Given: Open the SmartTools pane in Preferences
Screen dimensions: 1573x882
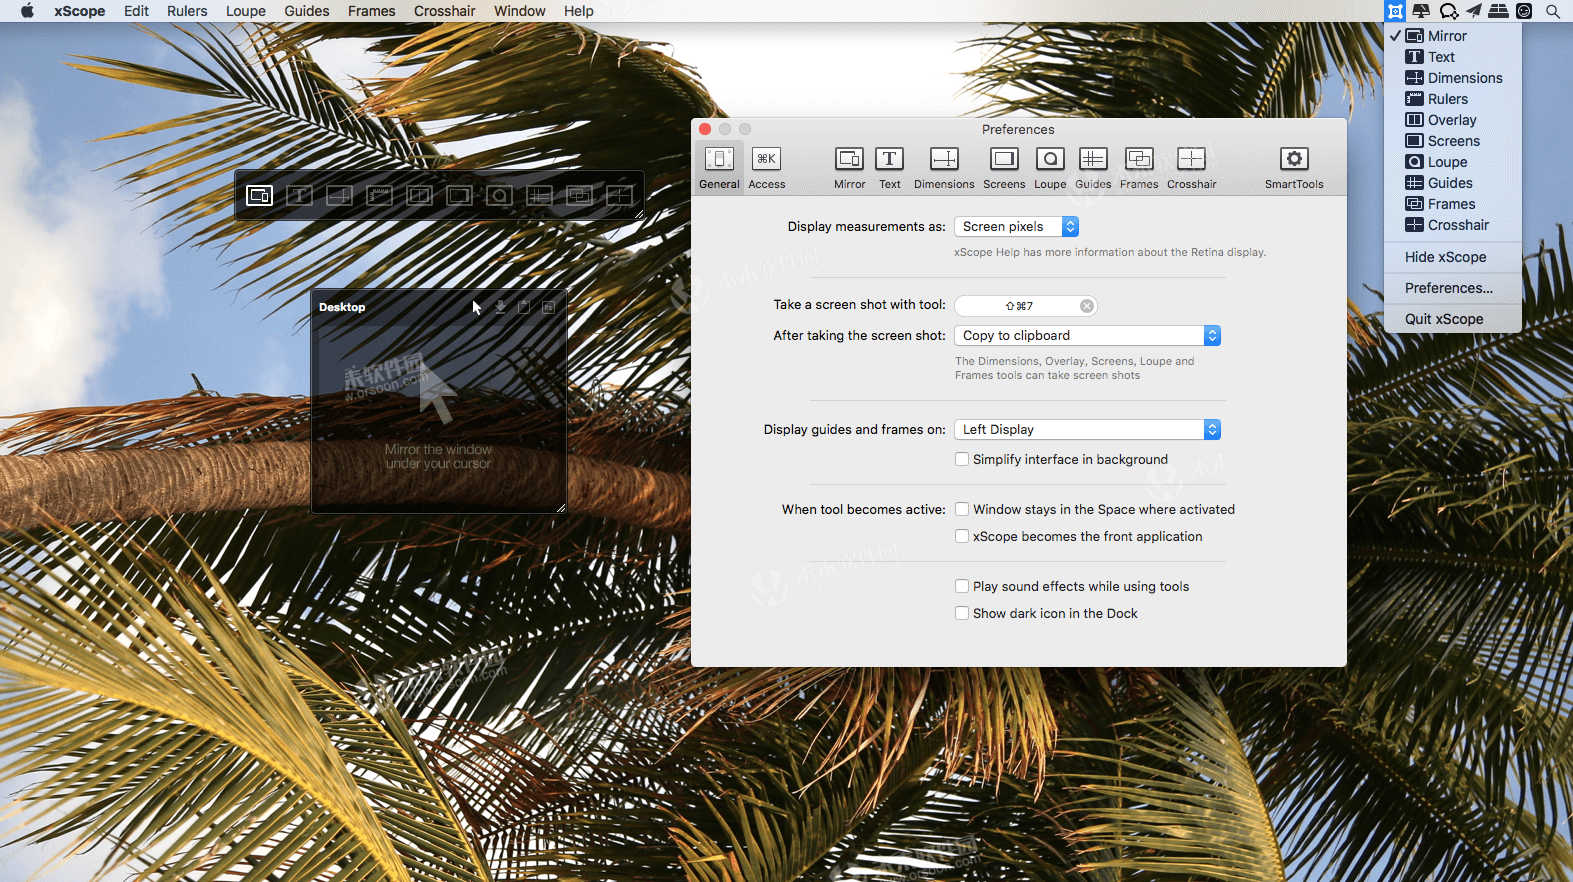Looking at the screenshot, I should point(1294,167).
